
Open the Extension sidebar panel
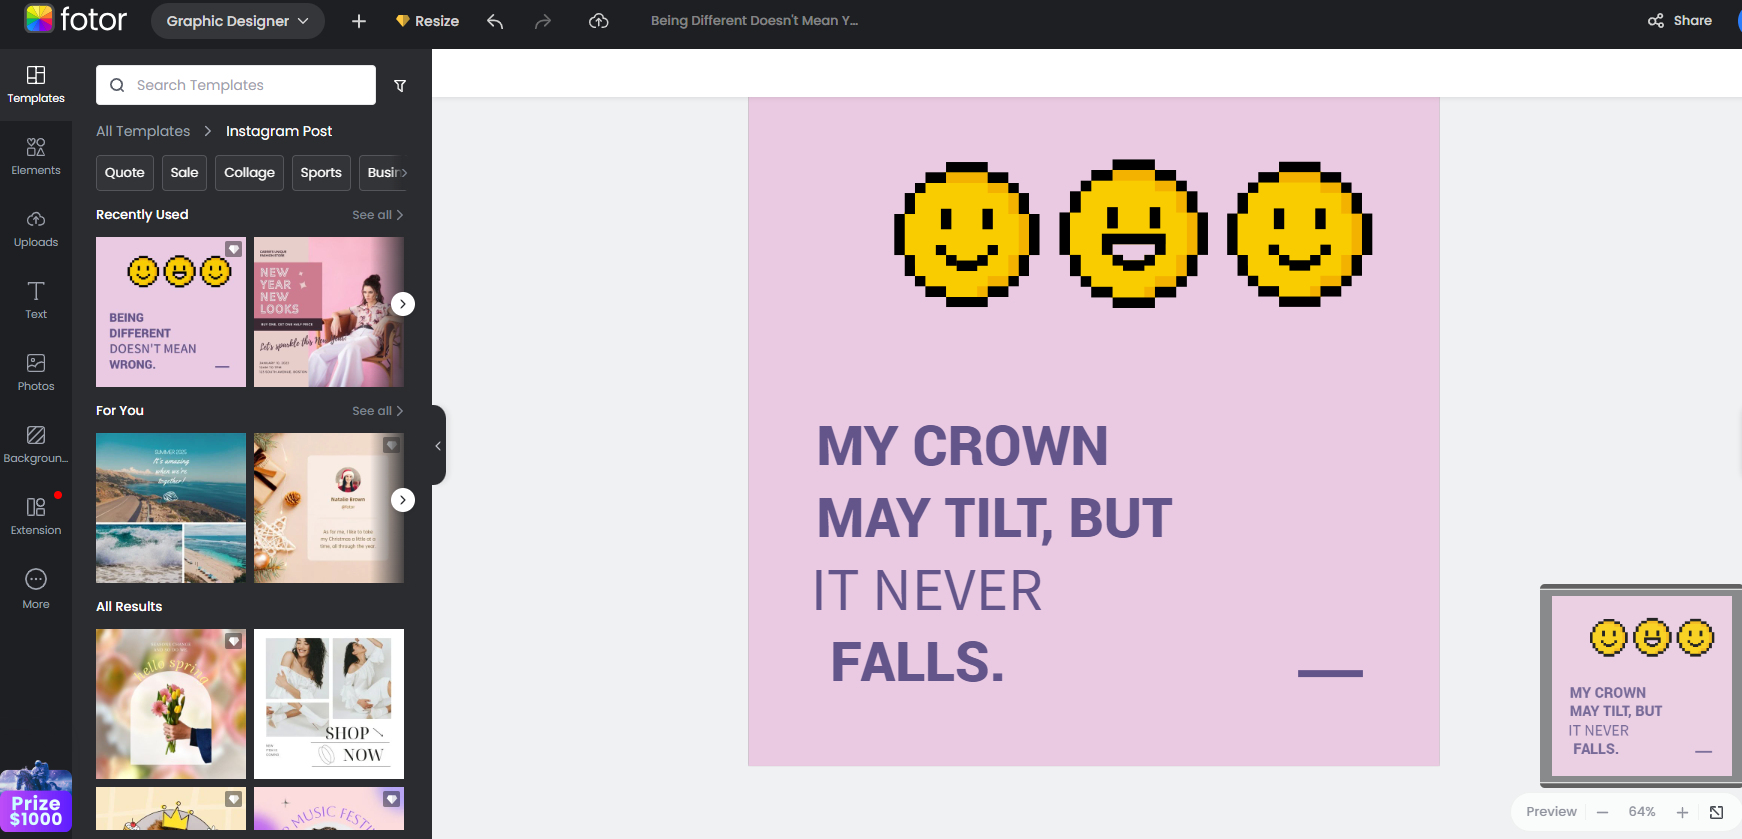[x=36, y=517]
